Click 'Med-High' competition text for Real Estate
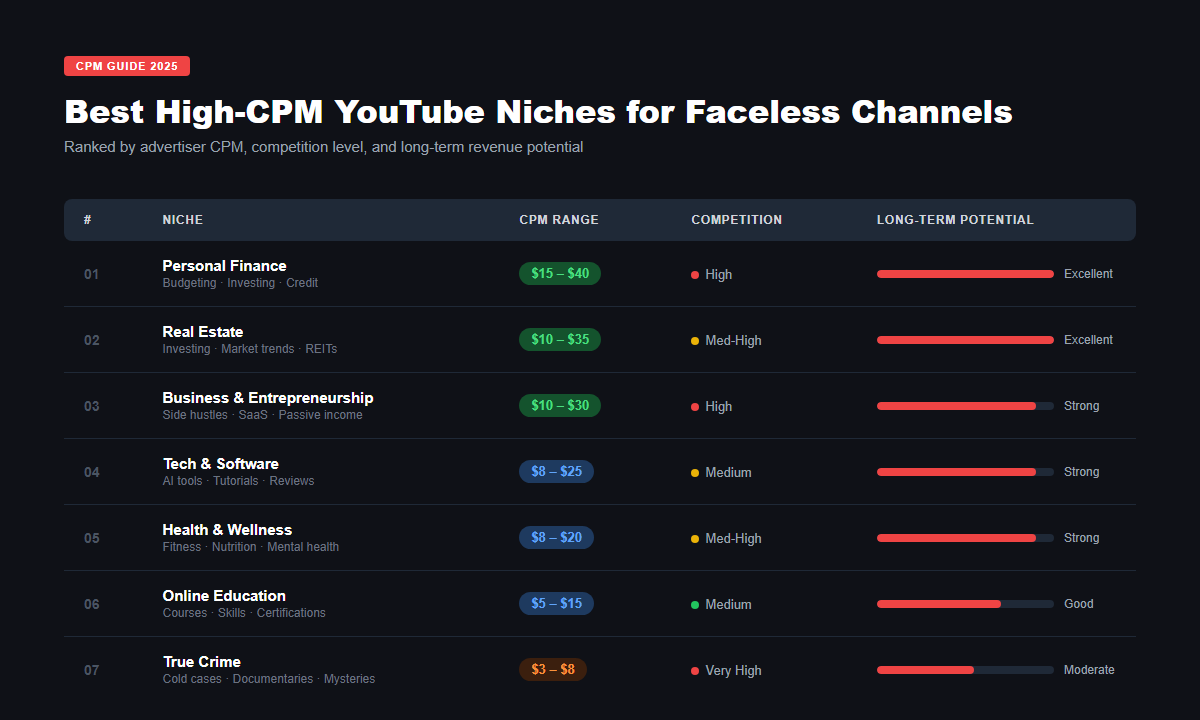 [x=733, y=341]
